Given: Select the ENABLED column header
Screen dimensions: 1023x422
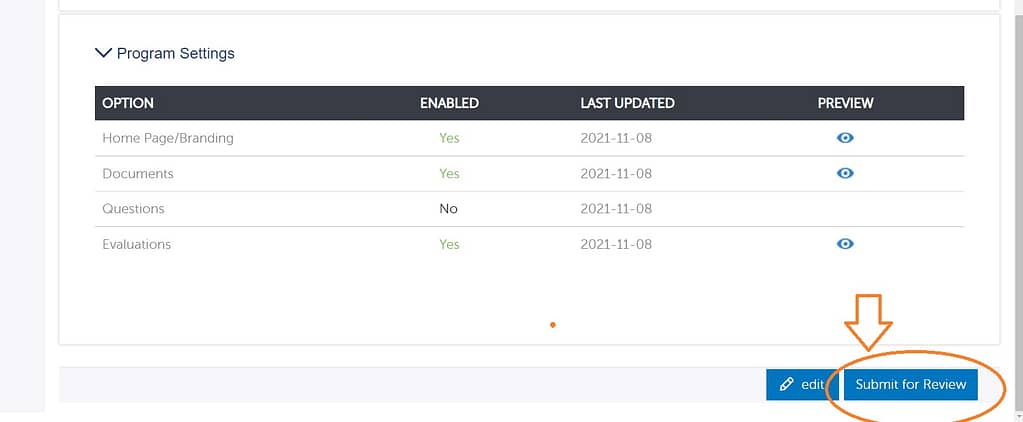Looking at the screenshot, I should [x=449, y=103].
